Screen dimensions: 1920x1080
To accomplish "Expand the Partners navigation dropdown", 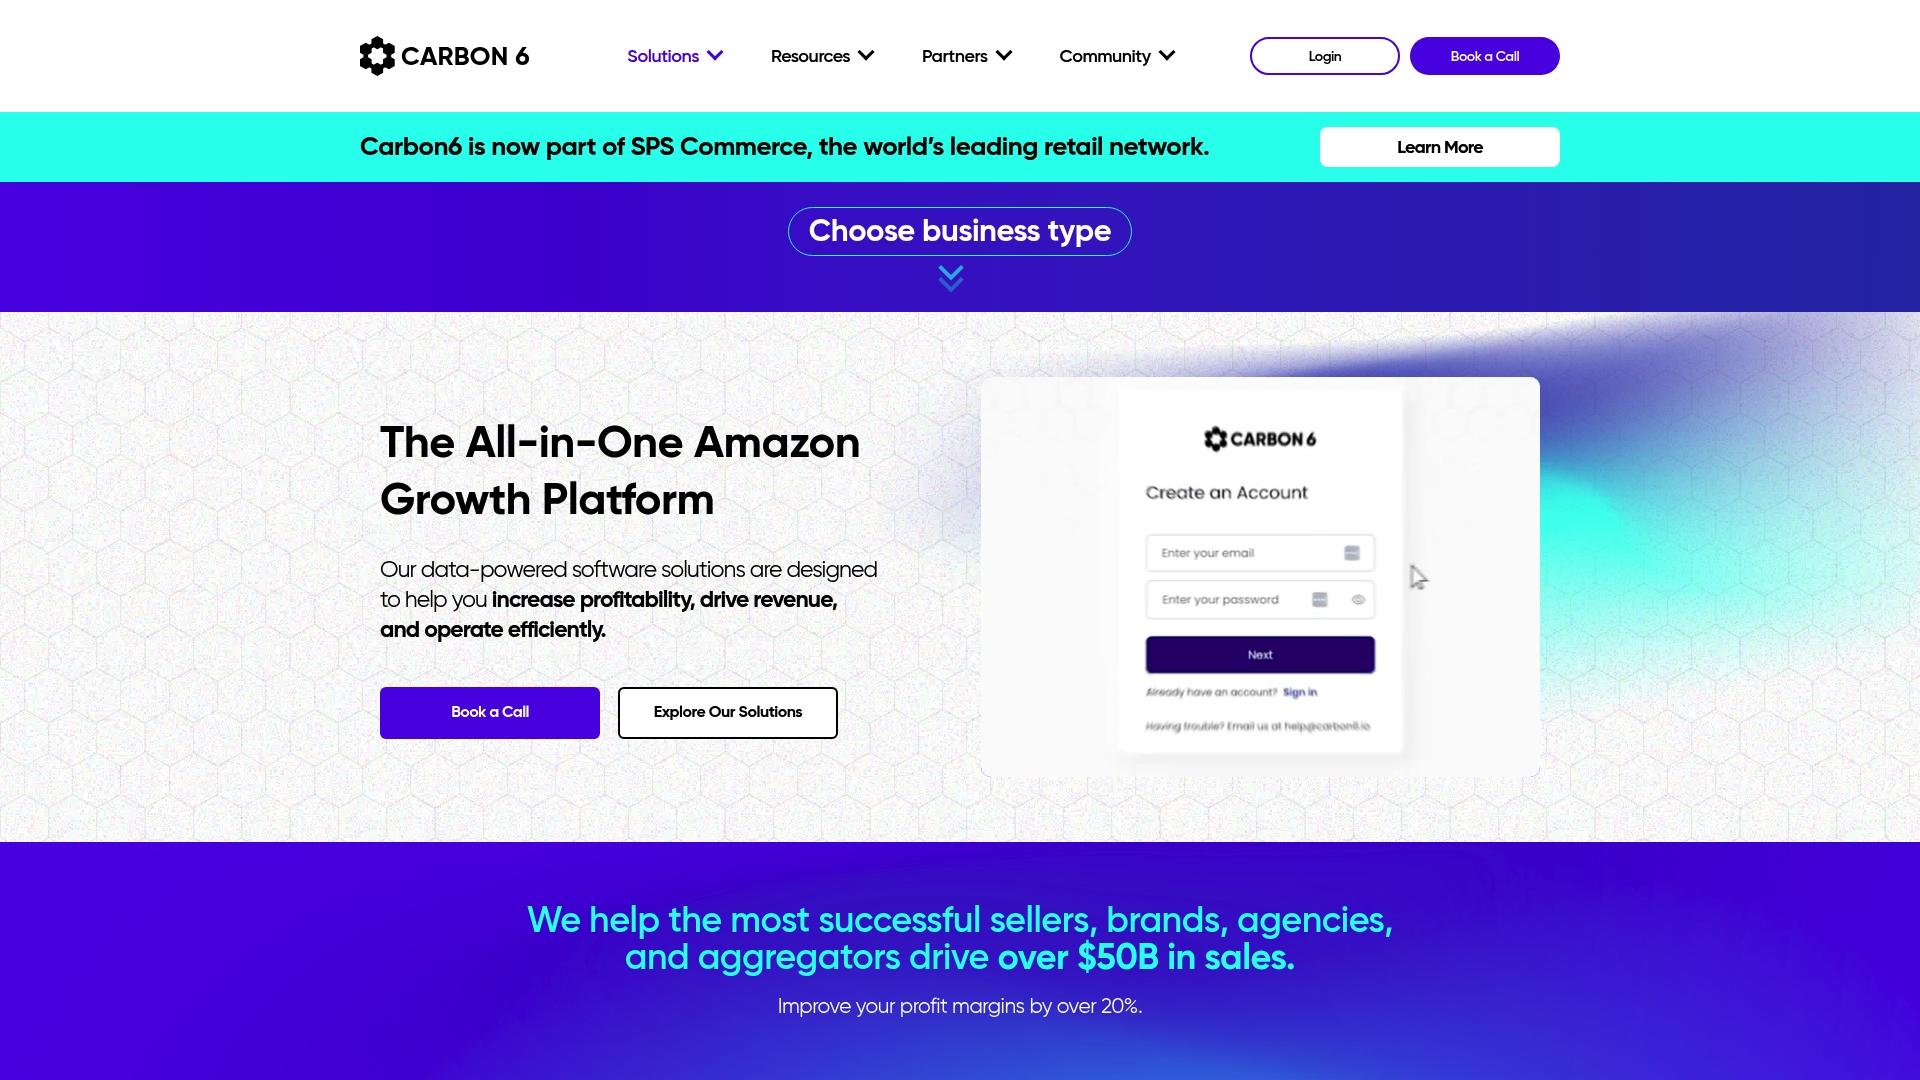I will (x=967, y=55).
